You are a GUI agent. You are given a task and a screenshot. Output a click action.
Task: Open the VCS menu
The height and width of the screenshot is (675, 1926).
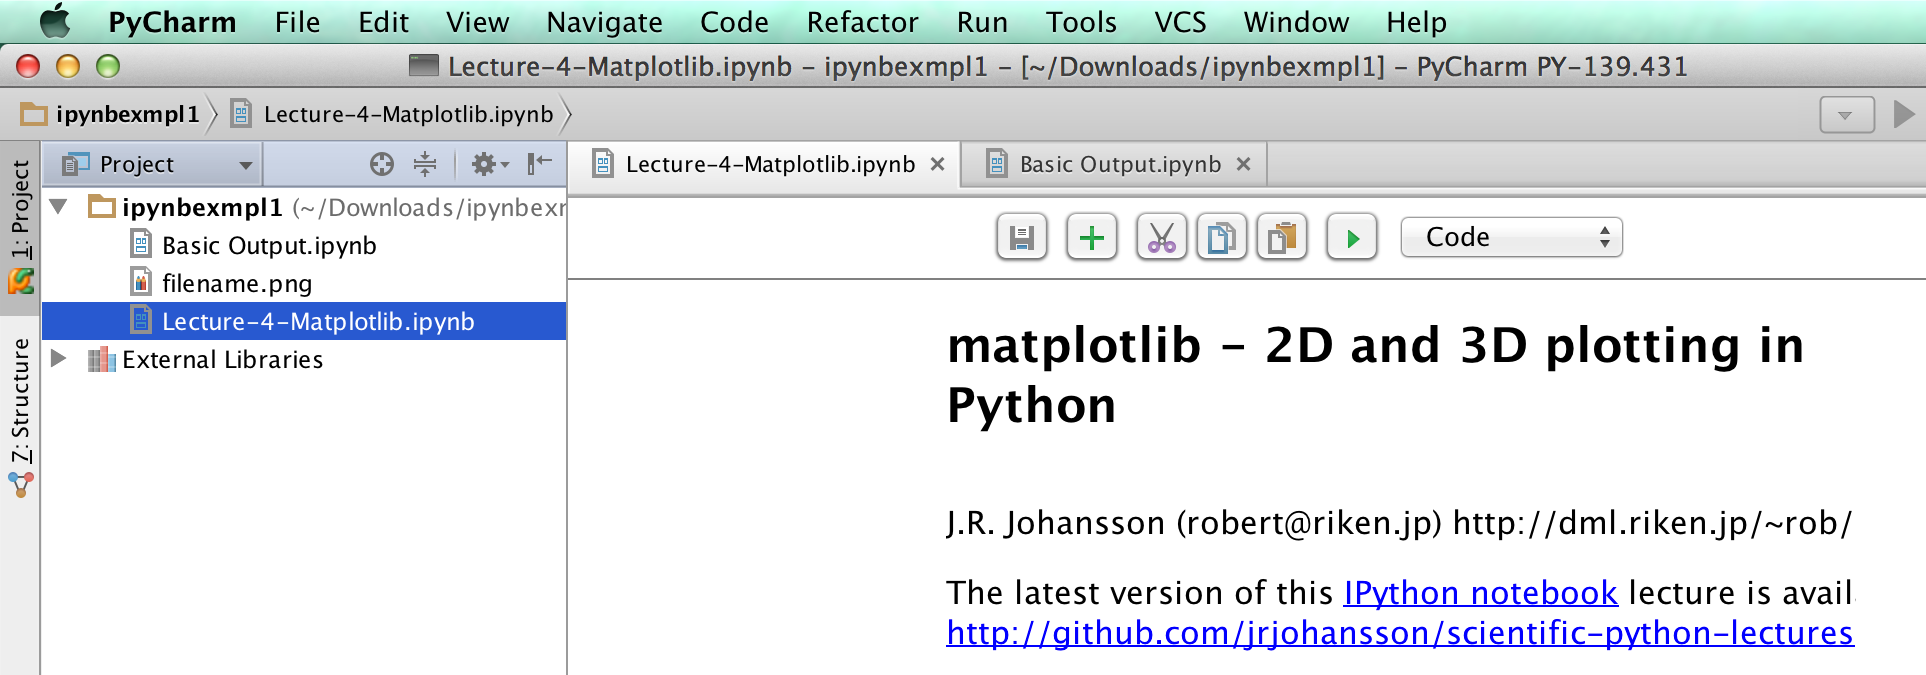(x=1180, y=22)
